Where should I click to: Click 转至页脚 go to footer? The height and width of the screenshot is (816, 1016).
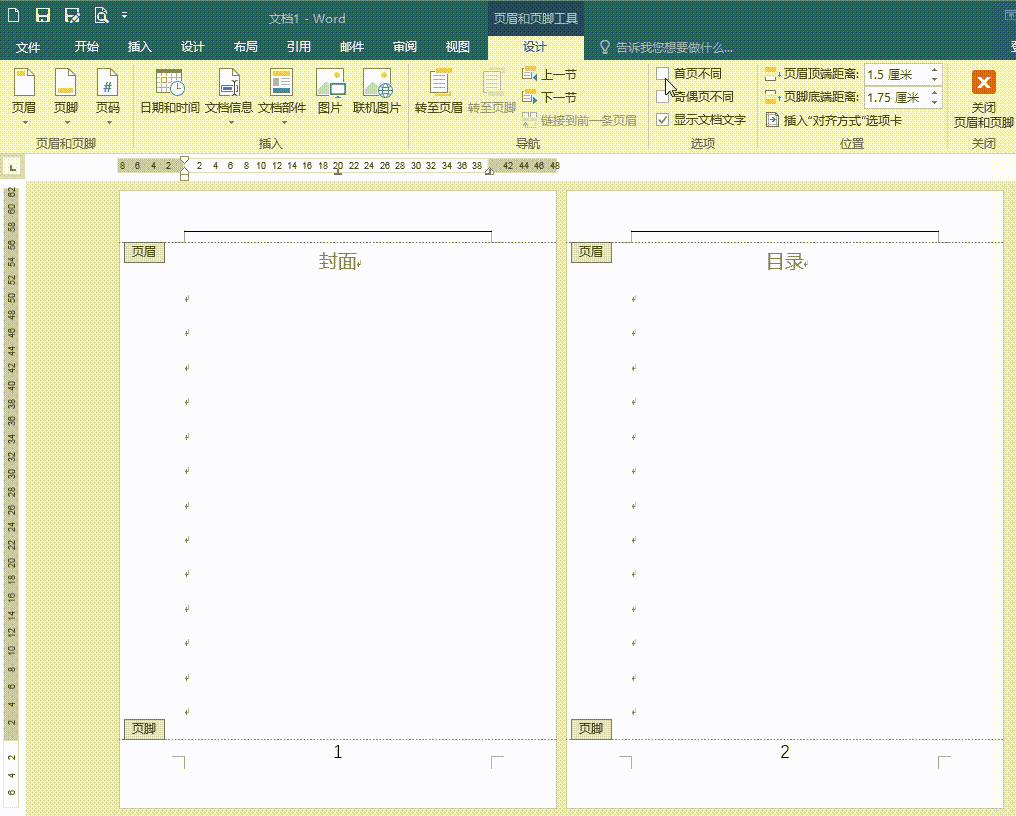coord(492,91)
